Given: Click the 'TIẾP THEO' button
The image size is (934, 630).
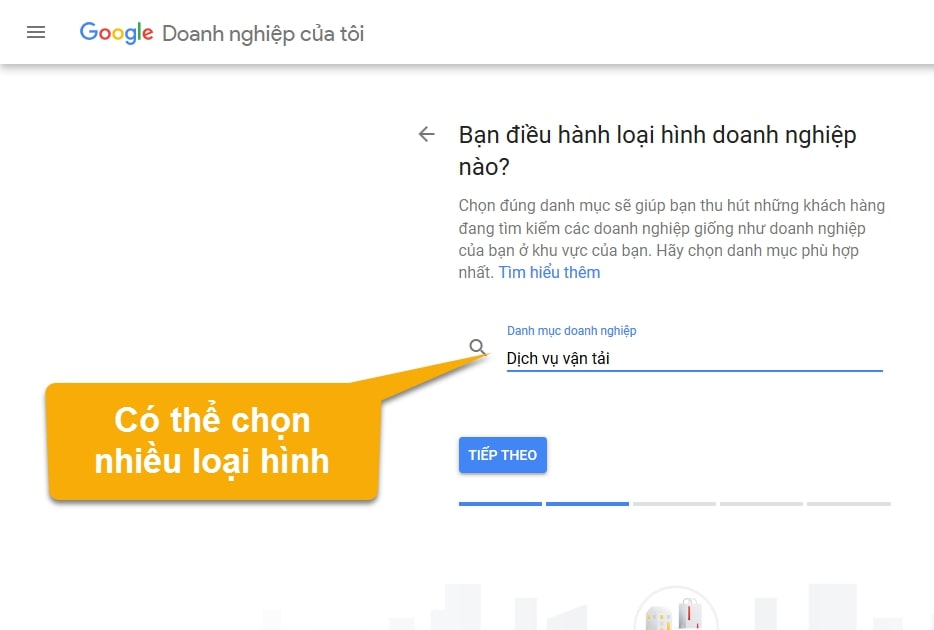Looking at the screenshot, I should [x=502, y=455].
